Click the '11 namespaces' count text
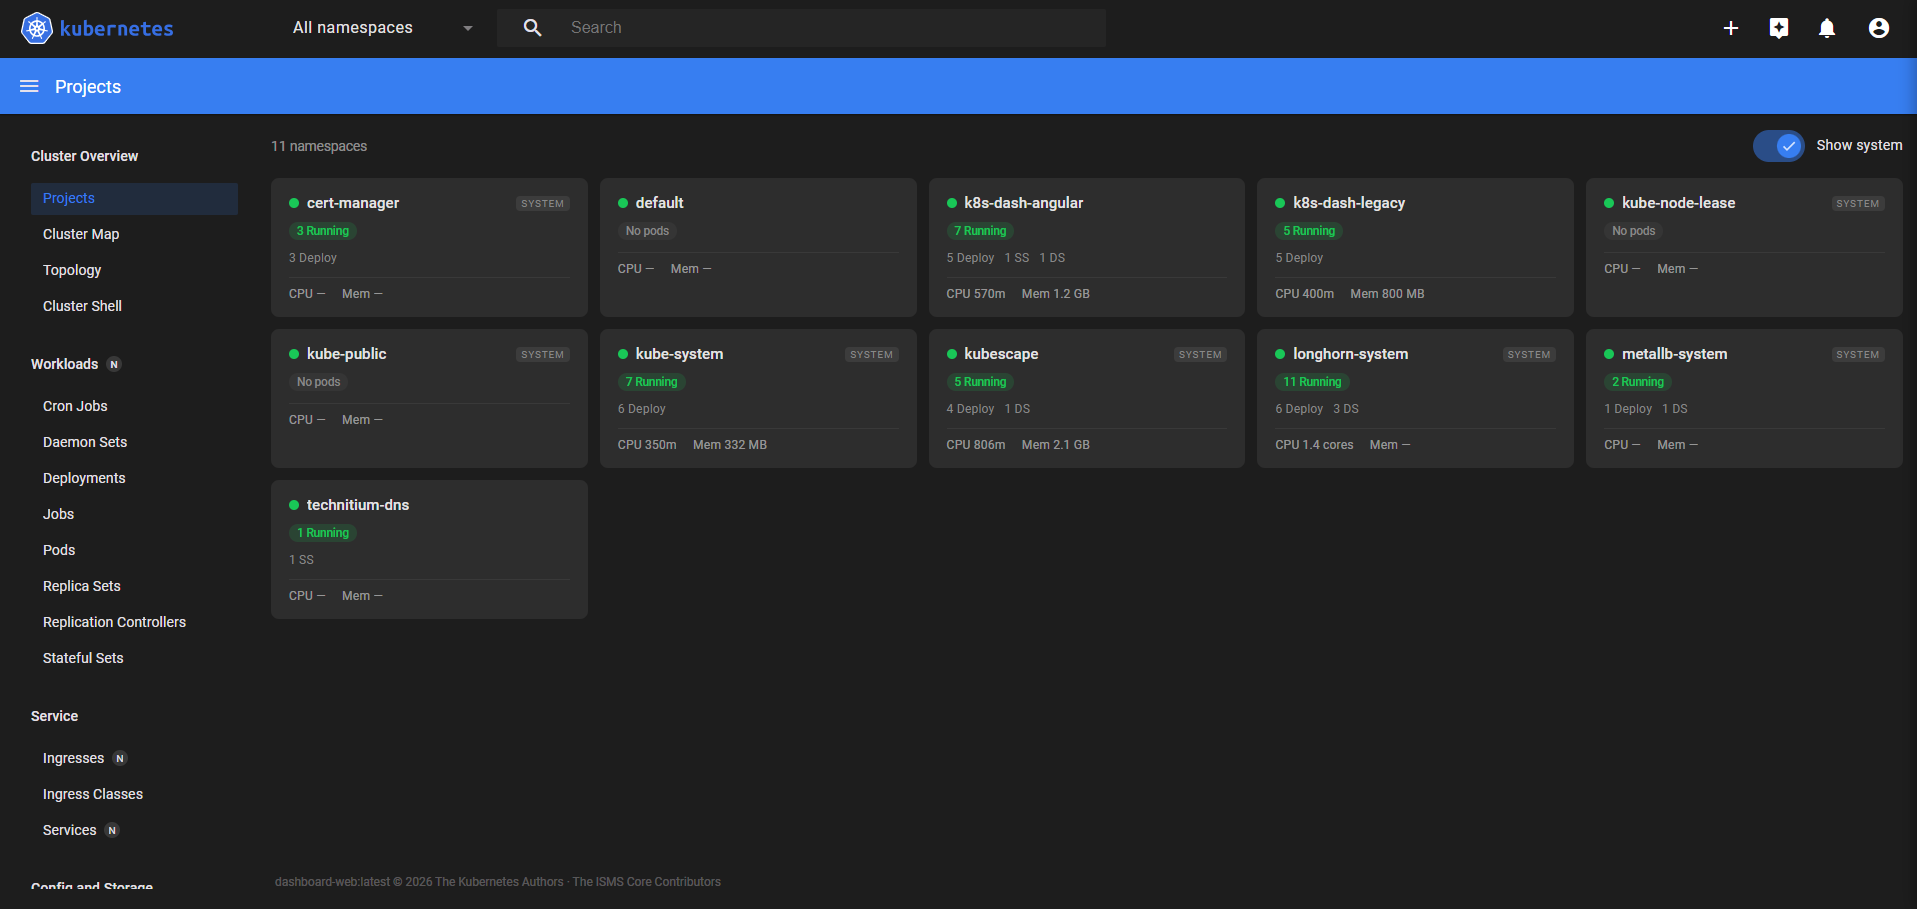The image size is (1917, 909). 319,146
